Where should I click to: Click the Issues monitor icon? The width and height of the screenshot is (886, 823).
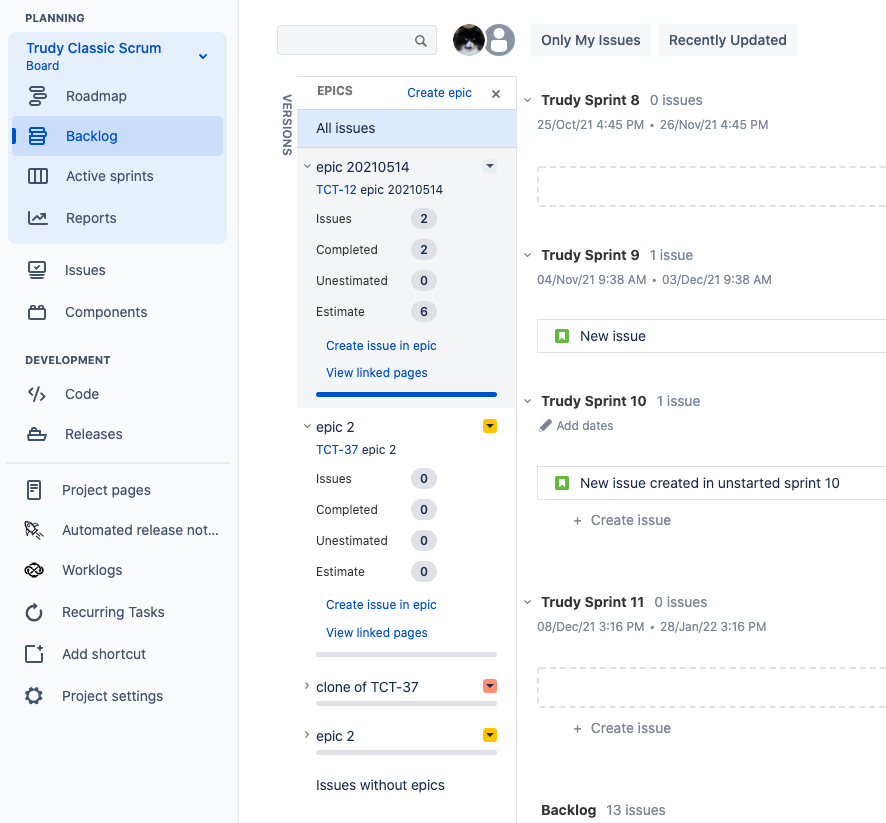[x=37, y=270]
